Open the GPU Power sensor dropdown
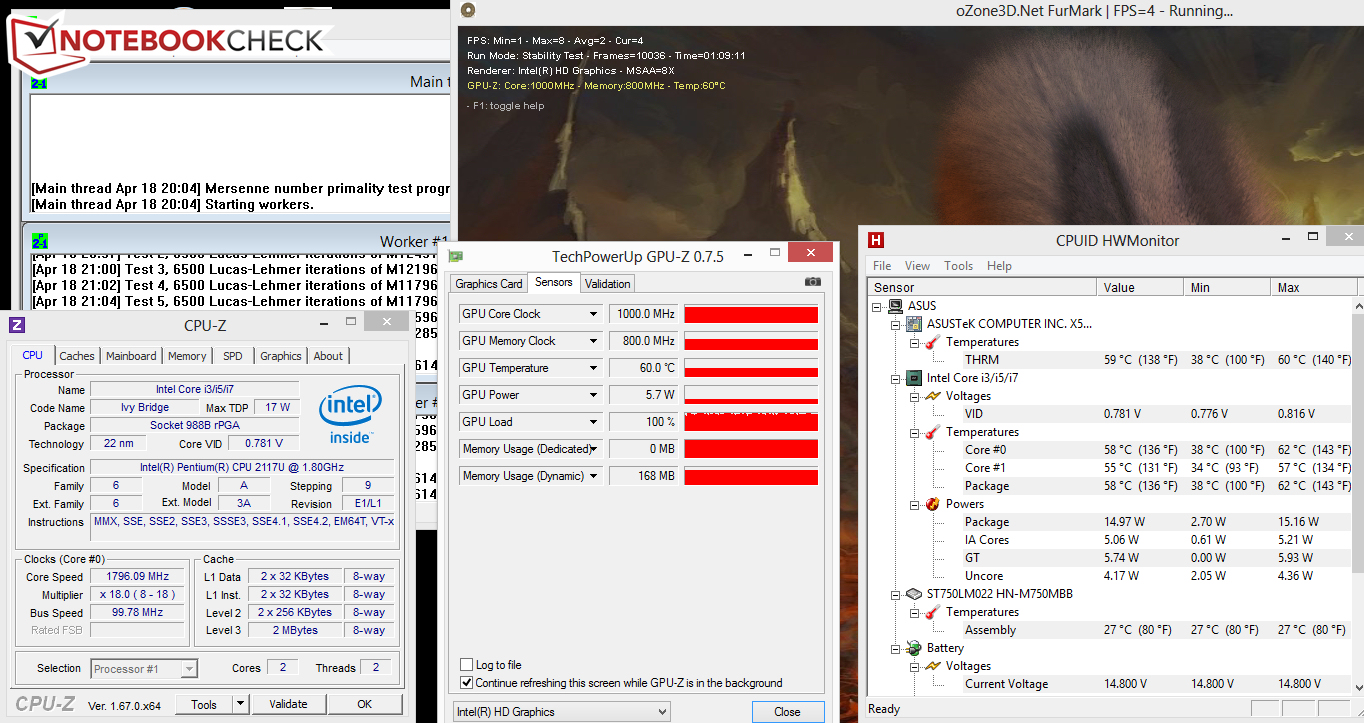 coord(594,395)
